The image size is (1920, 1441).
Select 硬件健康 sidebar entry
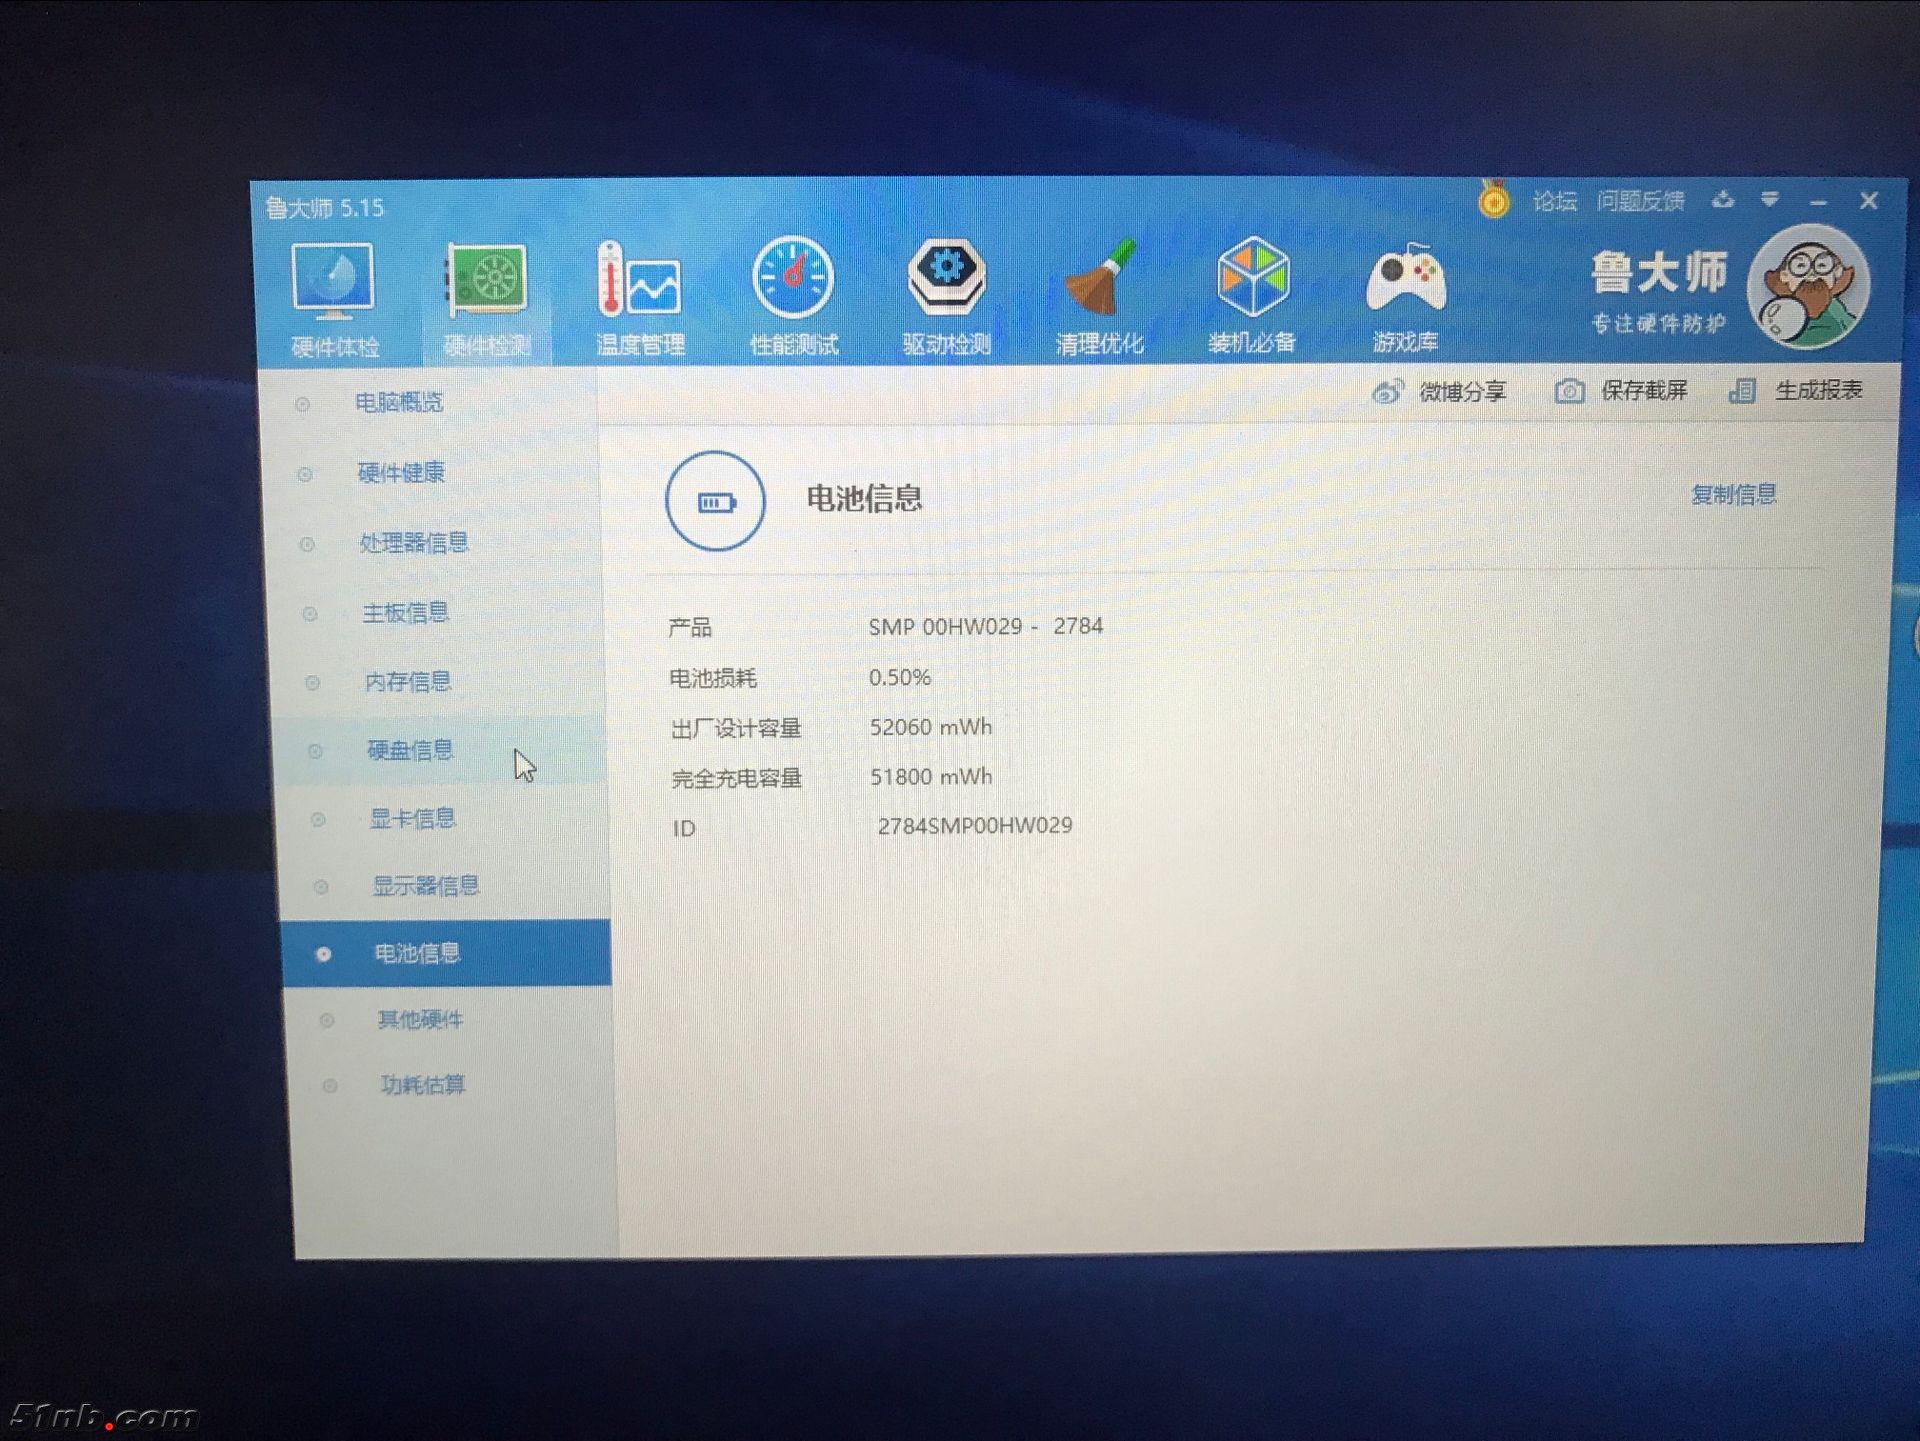401,473
